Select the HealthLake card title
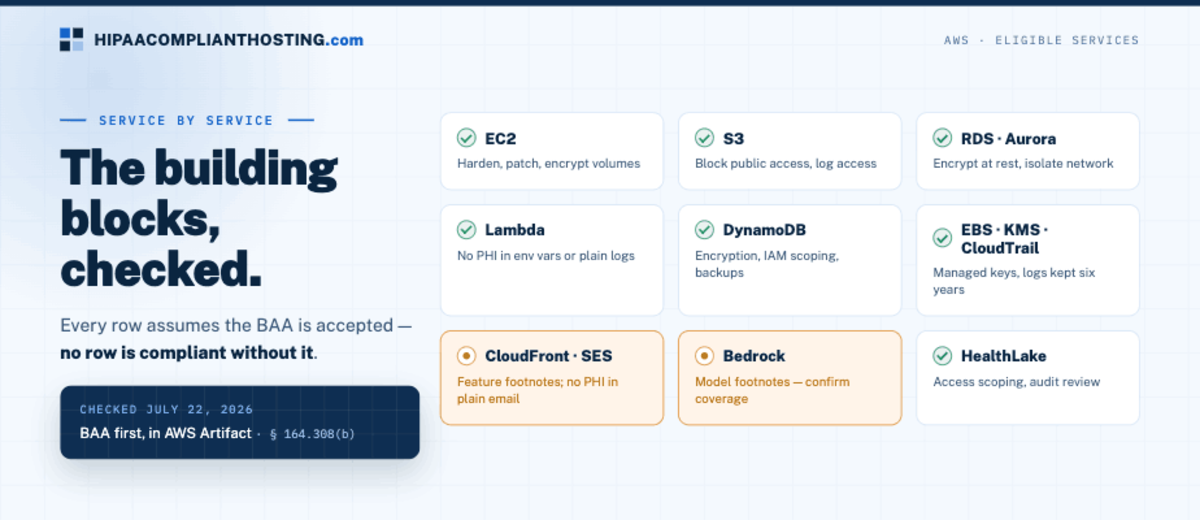Image resolution: width=1200 pixels, height=520 pixels. click(1004, 356)
